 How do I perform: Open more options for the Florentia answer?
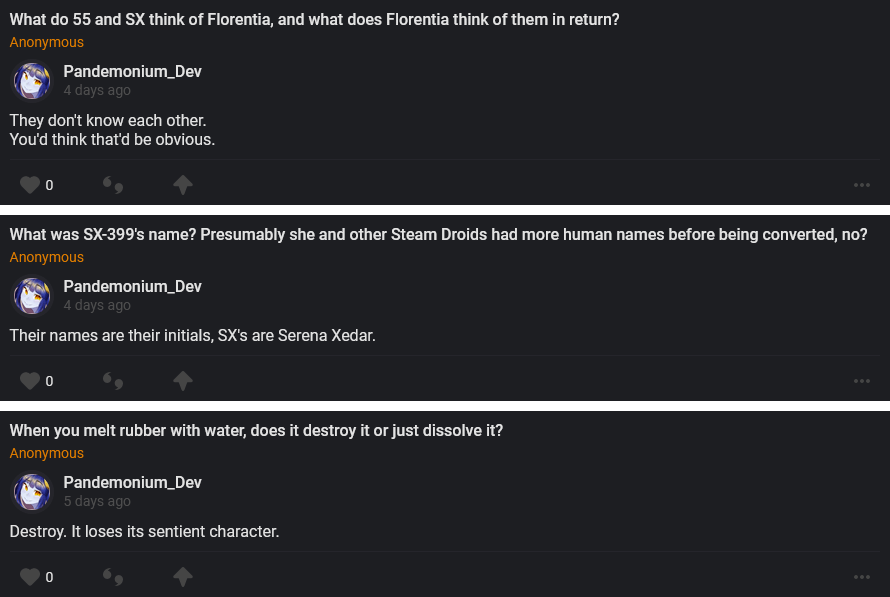(x=862, y=185)
